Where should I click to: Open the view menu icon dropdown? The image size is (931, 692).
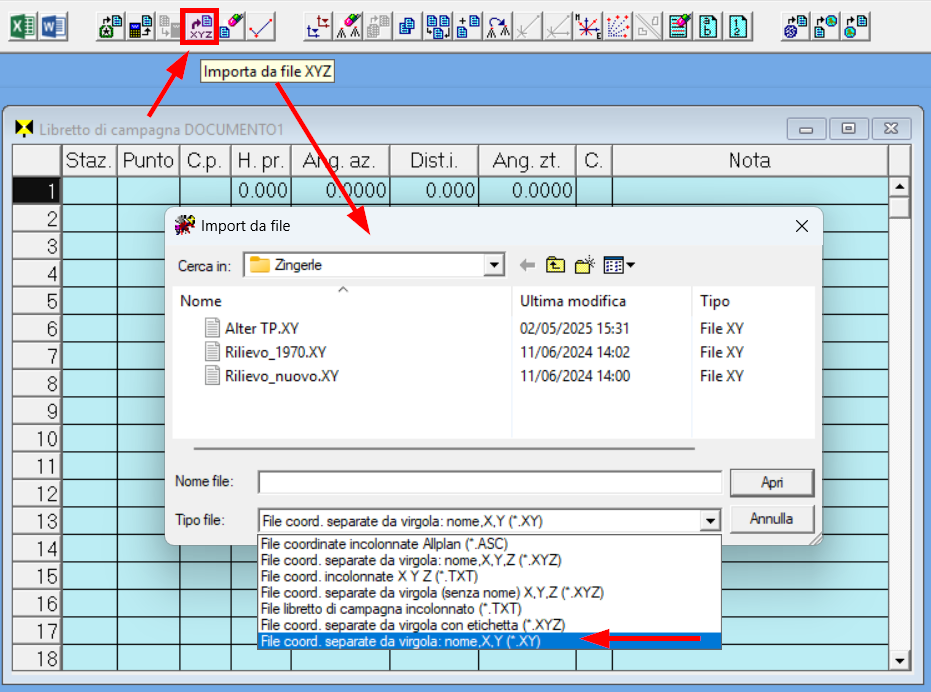click(x=619, y=265)
